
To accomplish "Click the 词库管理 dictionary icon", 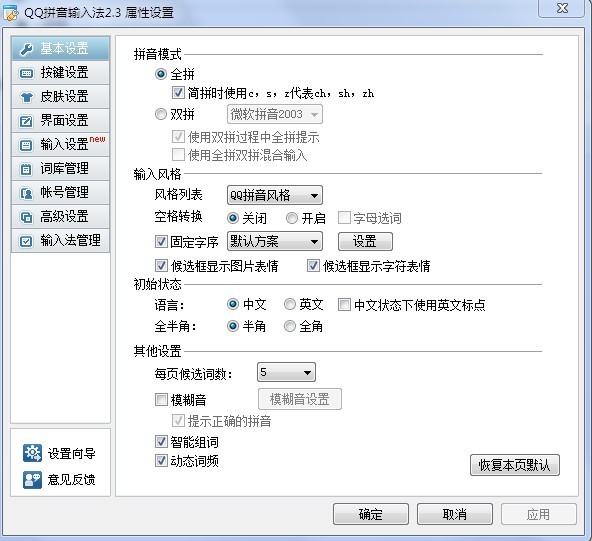I will tap(26, 169).
